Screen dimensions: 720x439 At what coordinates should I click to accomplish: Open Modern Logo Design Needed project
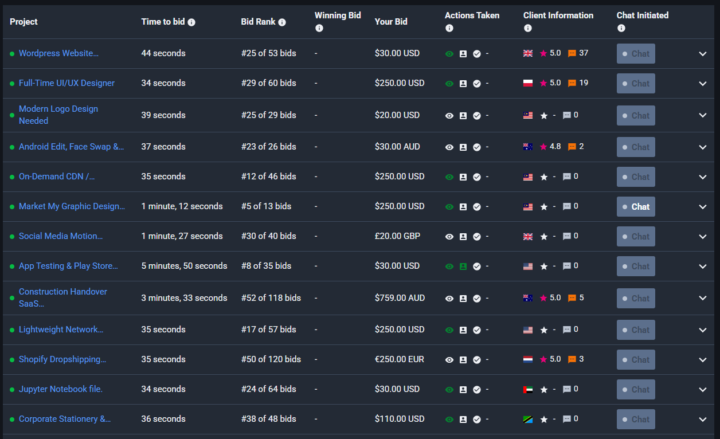[58, 115]
